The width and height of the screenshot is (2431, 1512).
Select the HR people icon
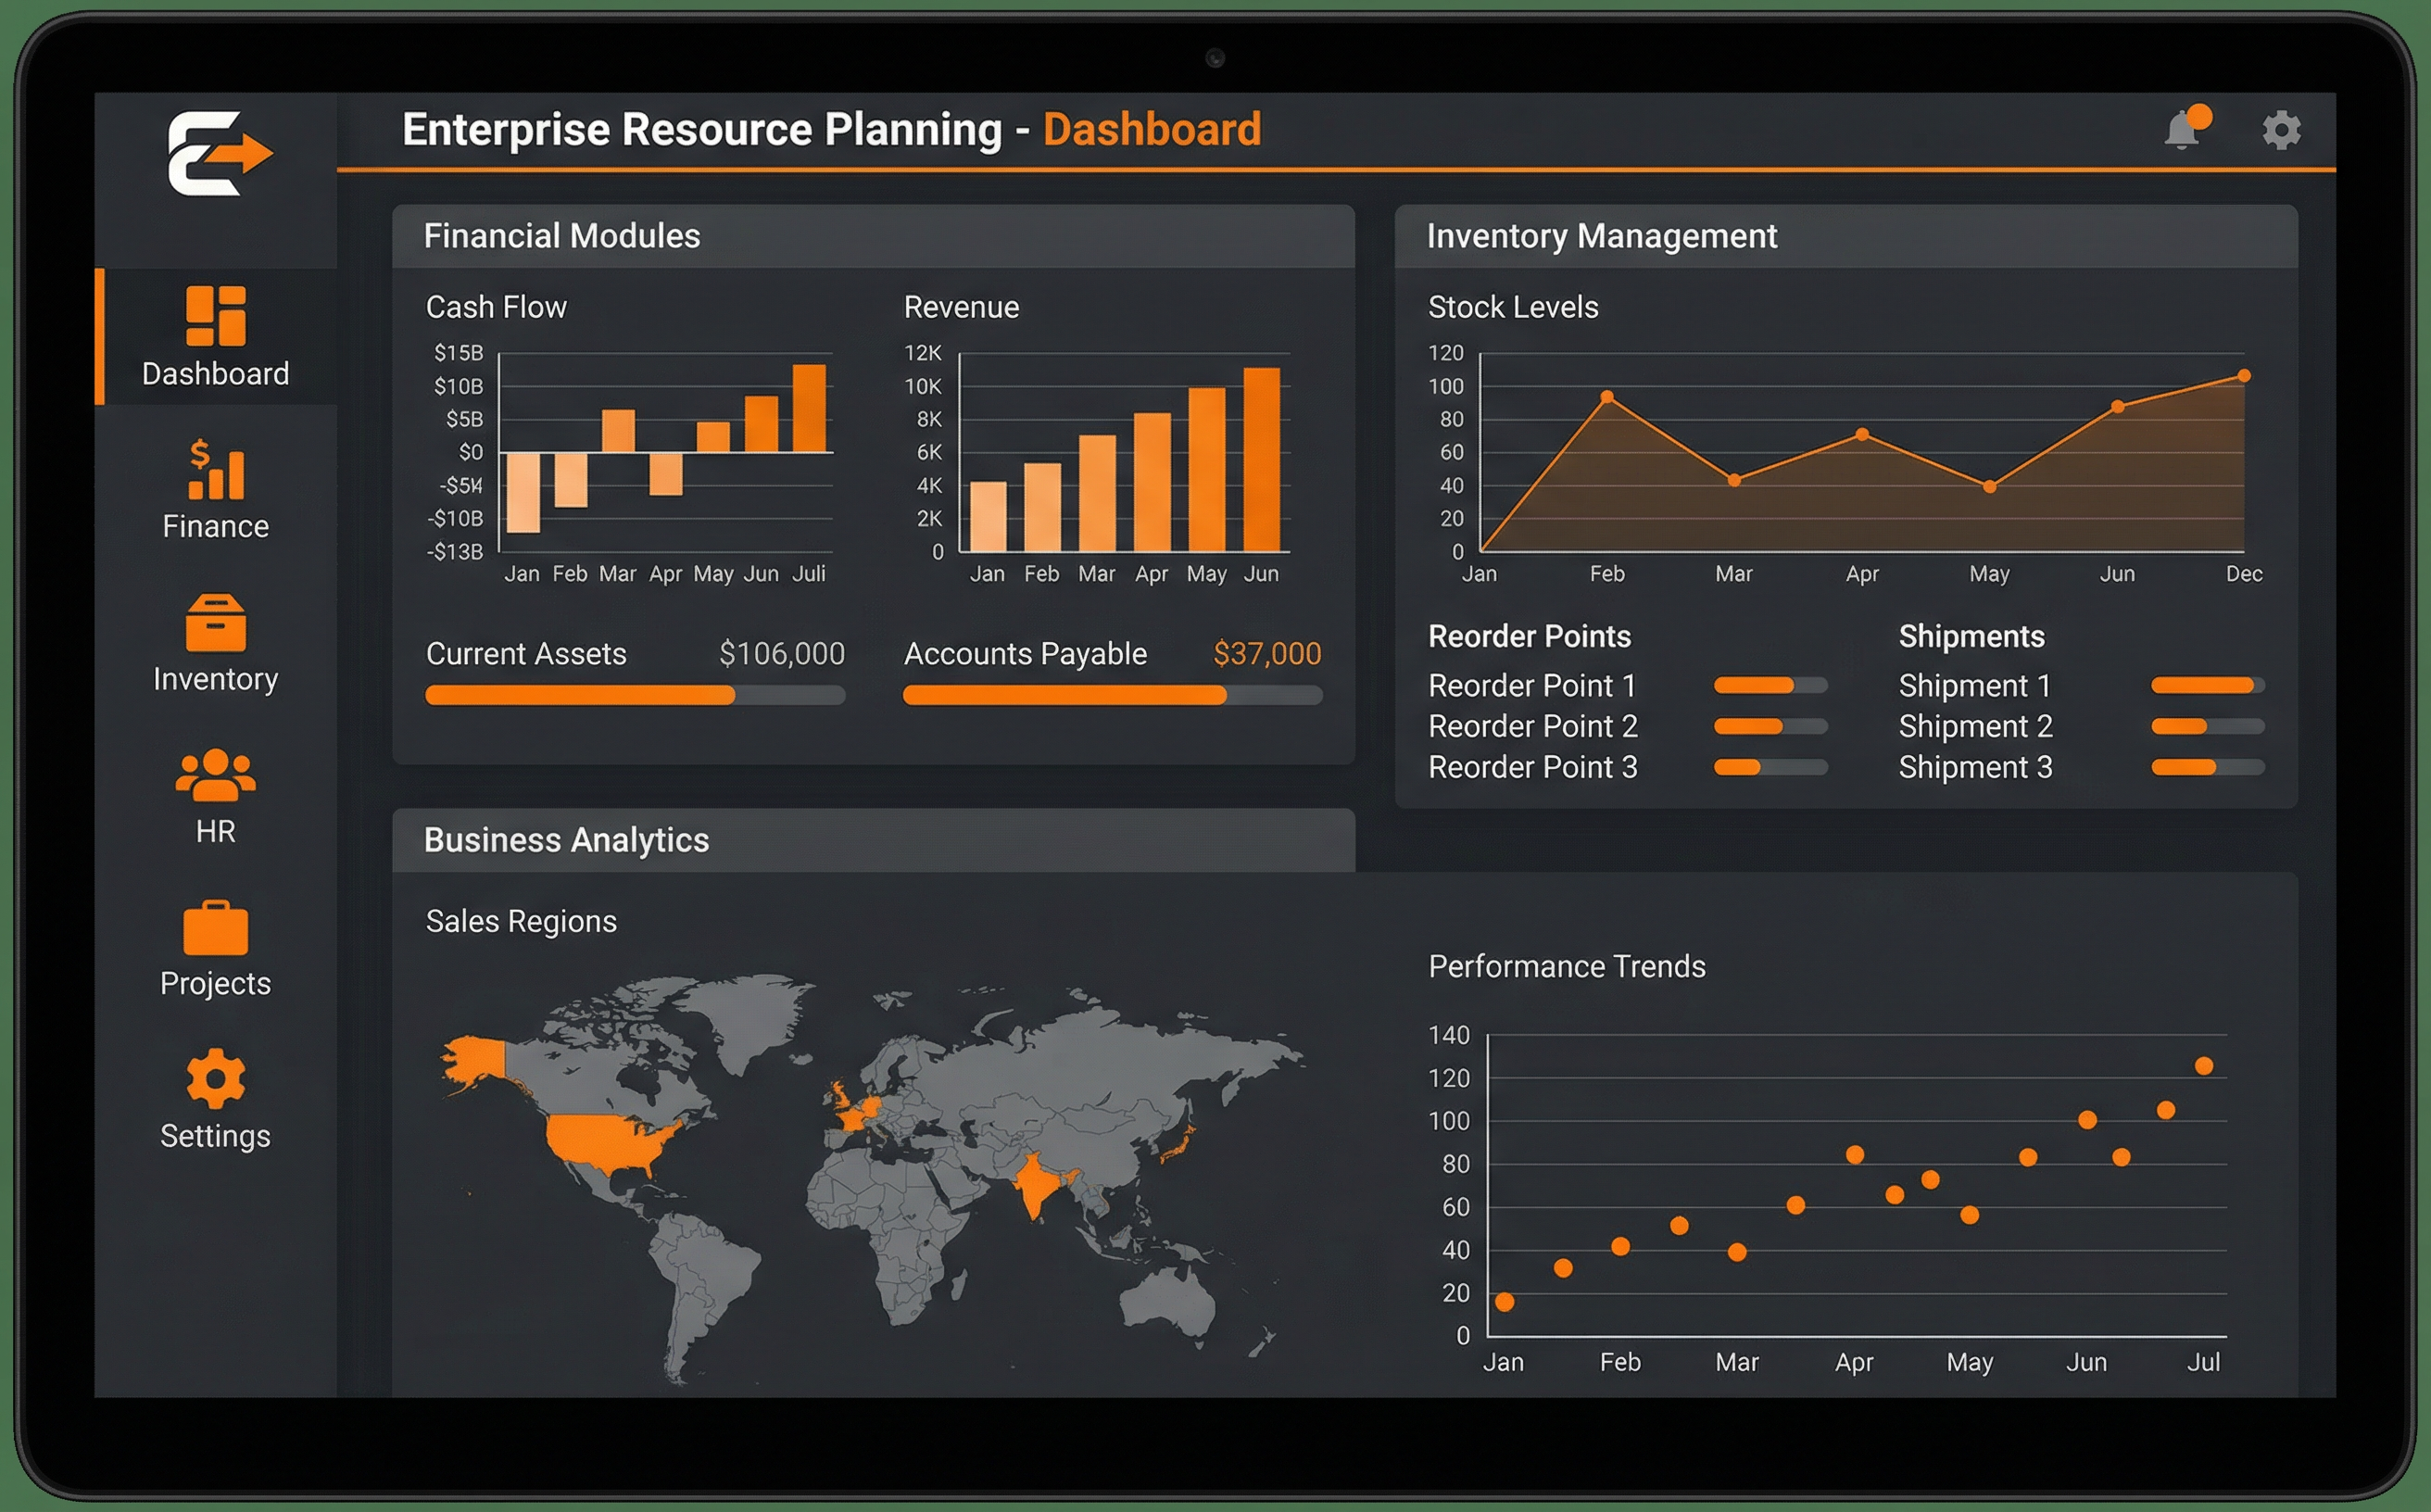click(x=214, y=778)
